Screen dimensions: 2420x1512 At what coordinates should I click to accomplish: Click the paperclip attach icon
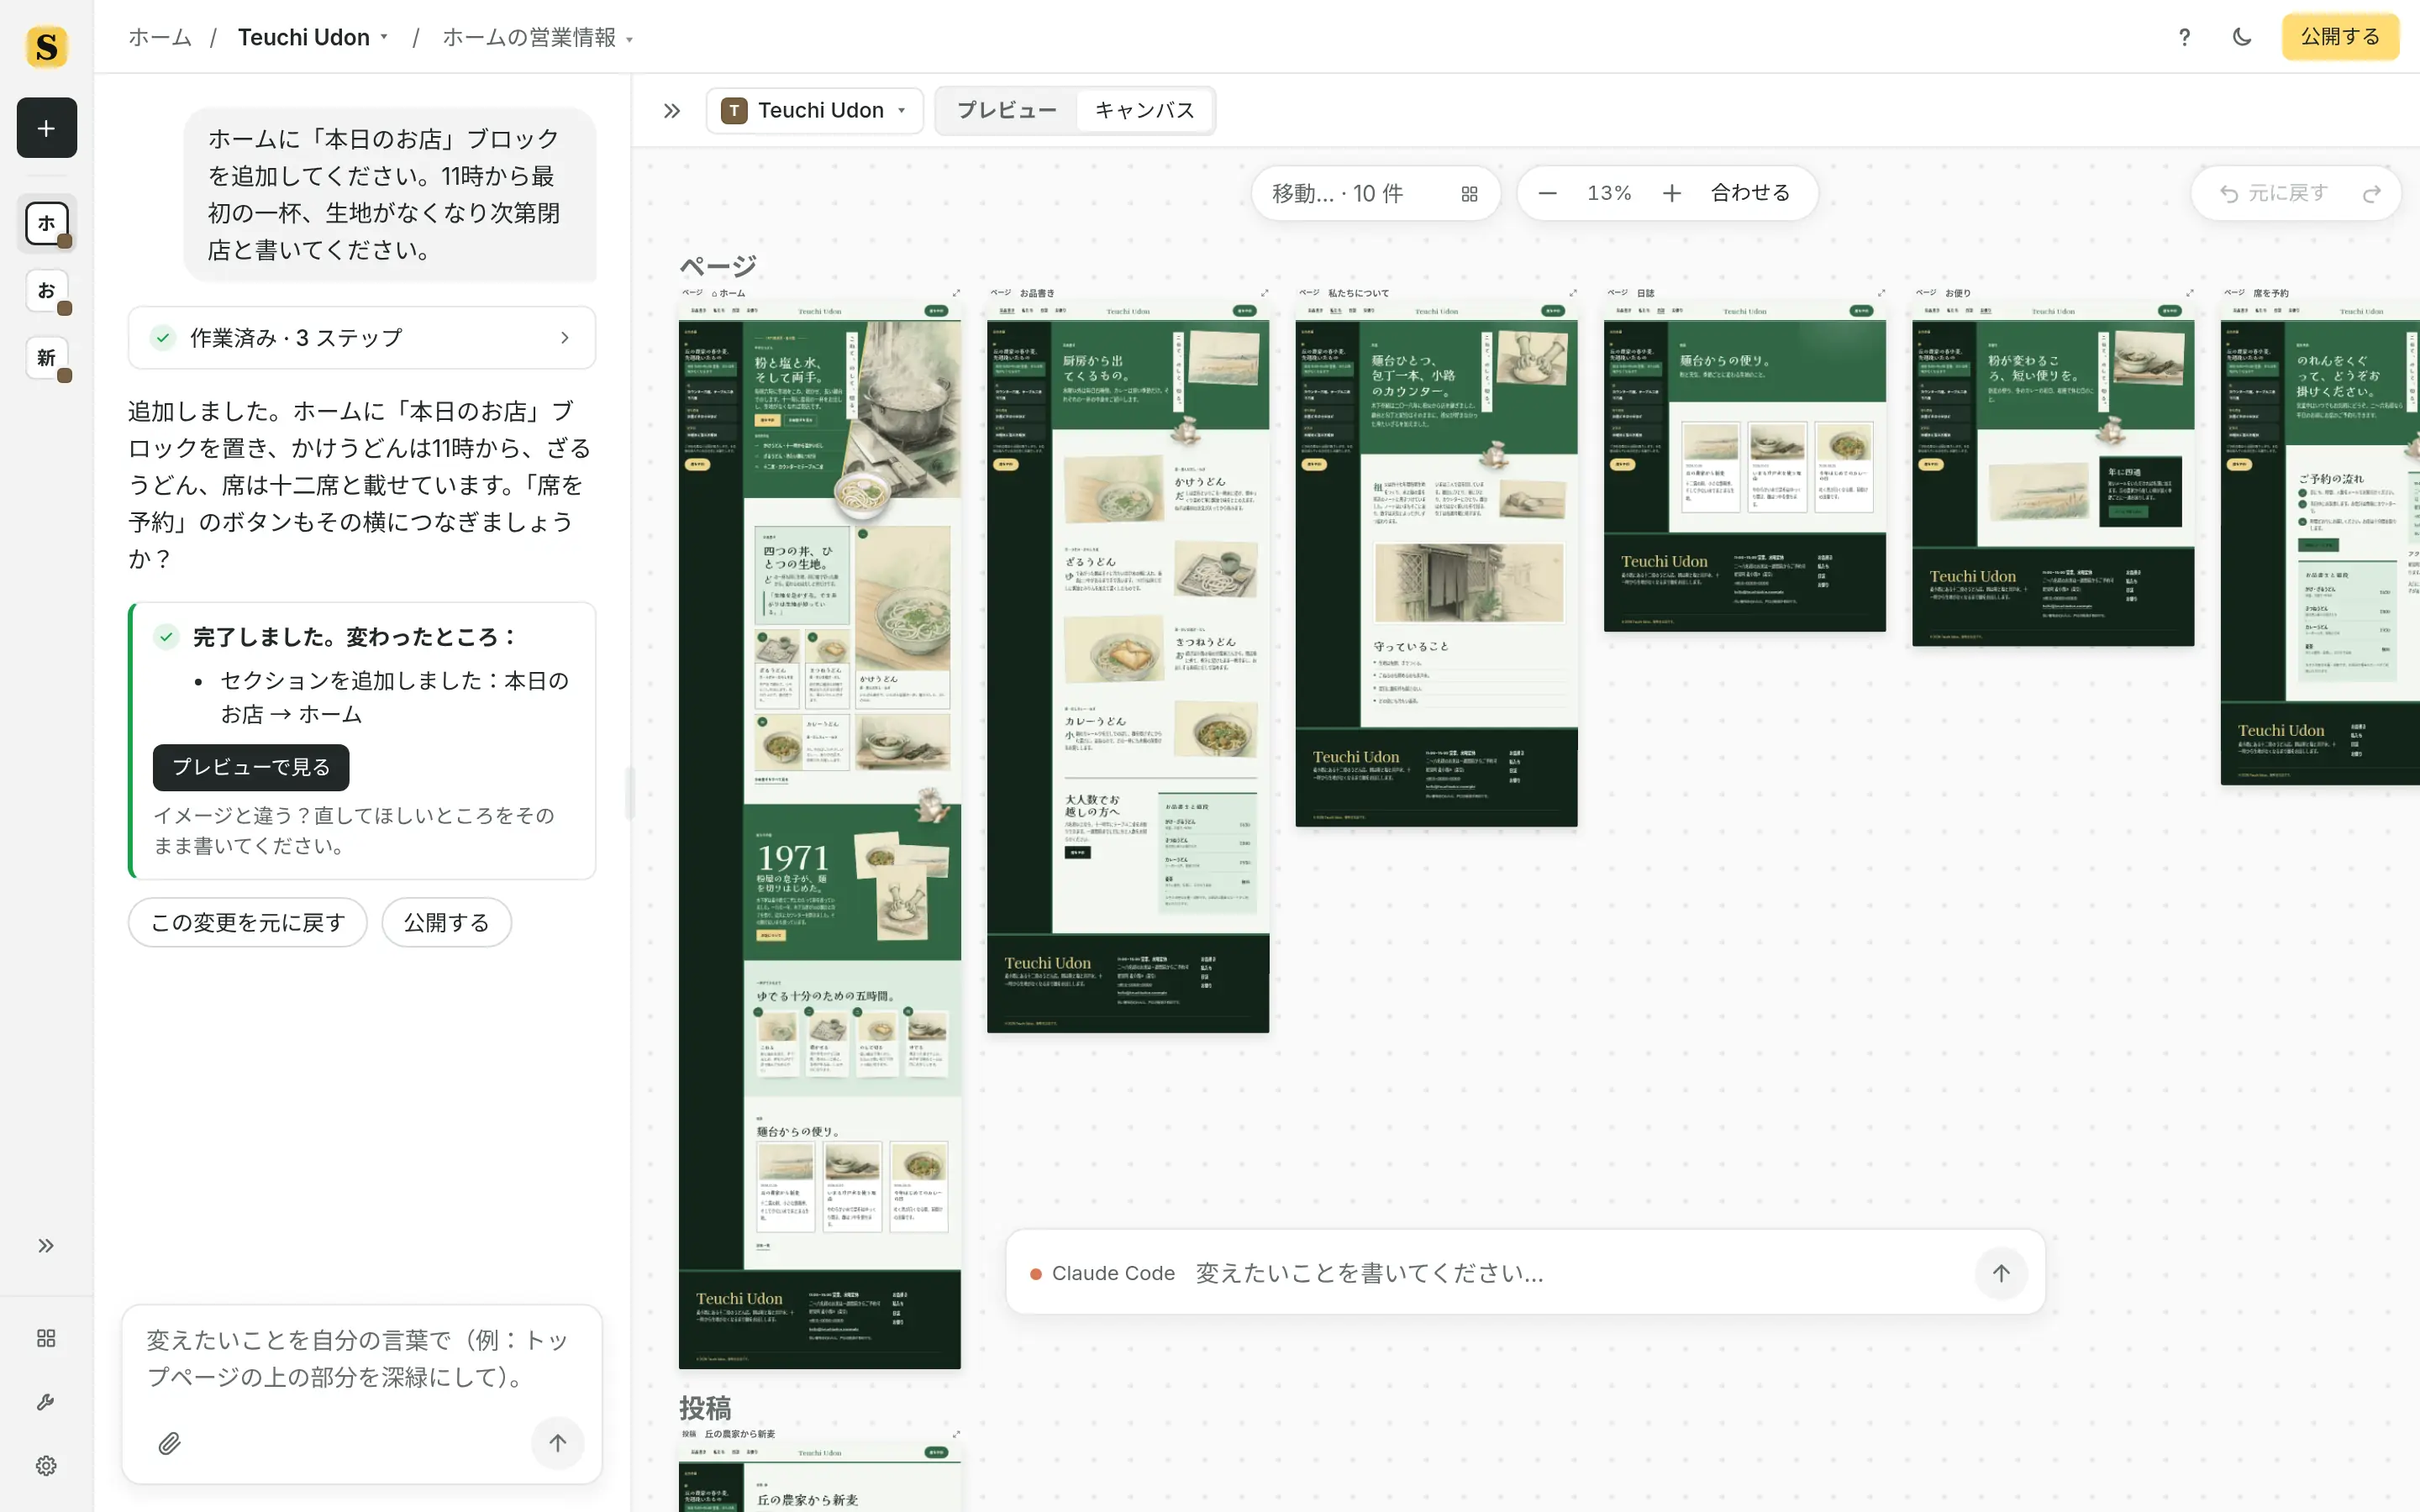[170, 1443]
